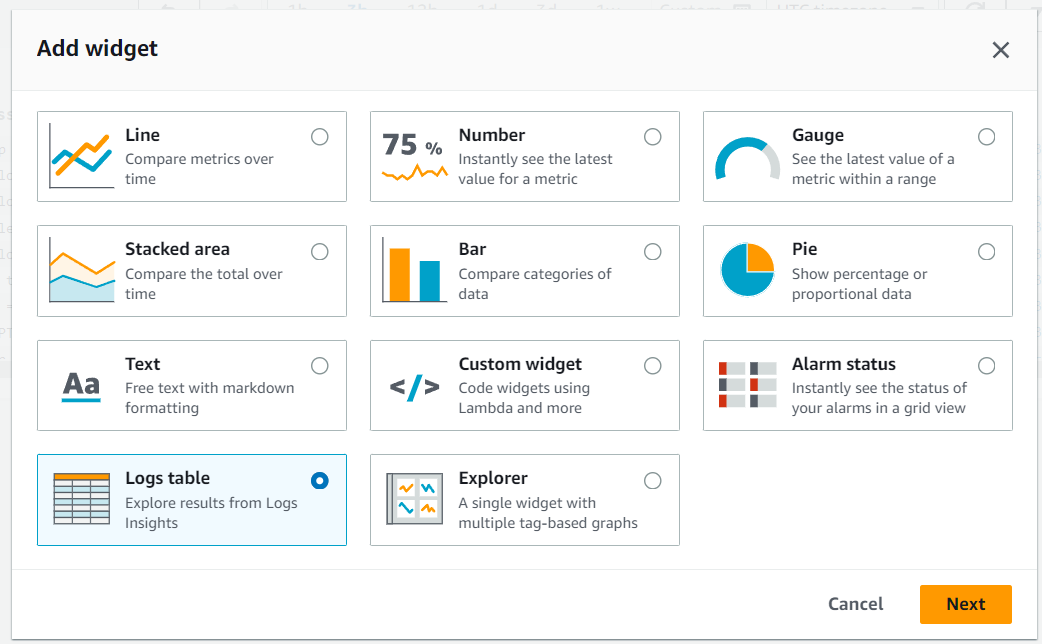Select the Line radio button
The image size is (1042, 644).
pos(320,137)
